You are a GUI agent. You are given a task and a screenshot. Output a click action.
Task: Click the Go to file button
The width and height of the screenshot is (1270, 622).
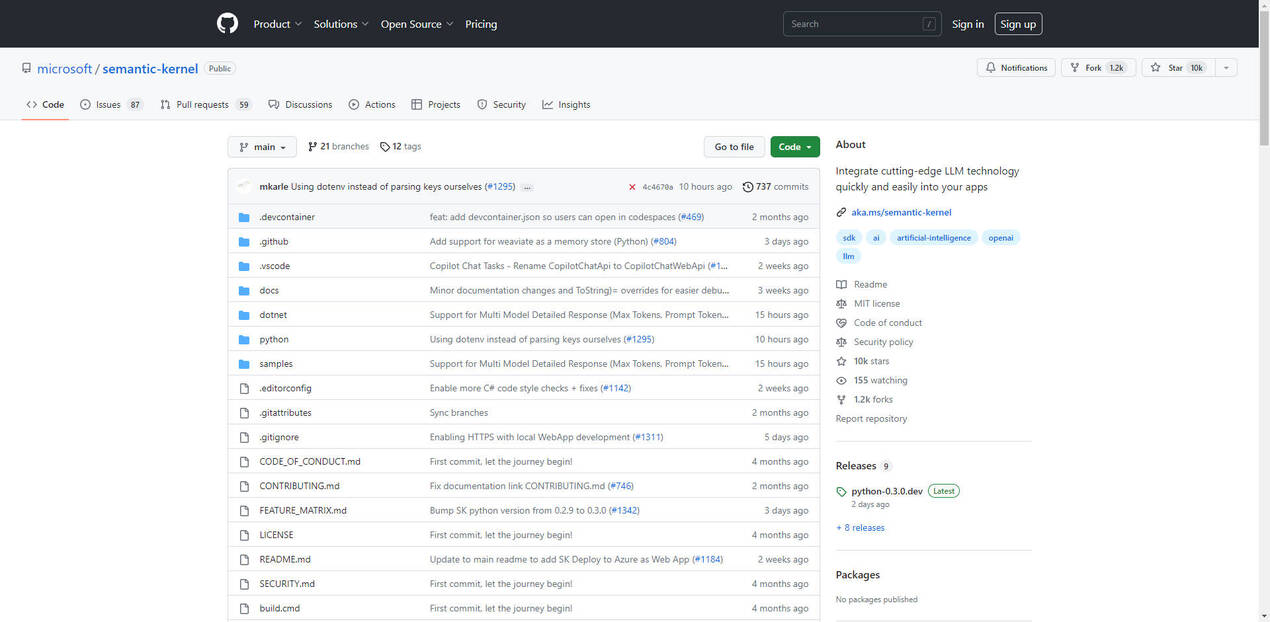click(734, 147)
